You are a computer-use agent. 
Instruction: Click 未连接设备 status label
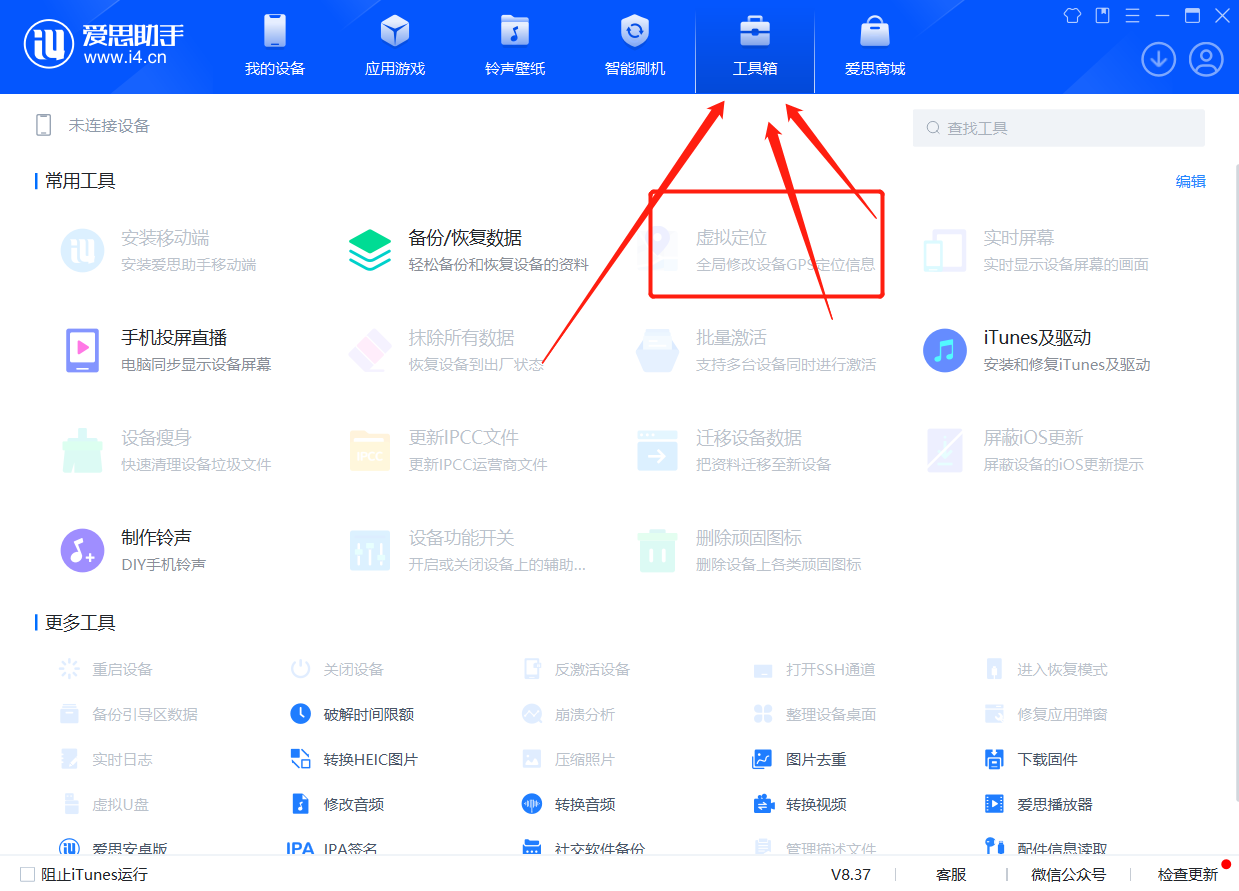point(109,126)
